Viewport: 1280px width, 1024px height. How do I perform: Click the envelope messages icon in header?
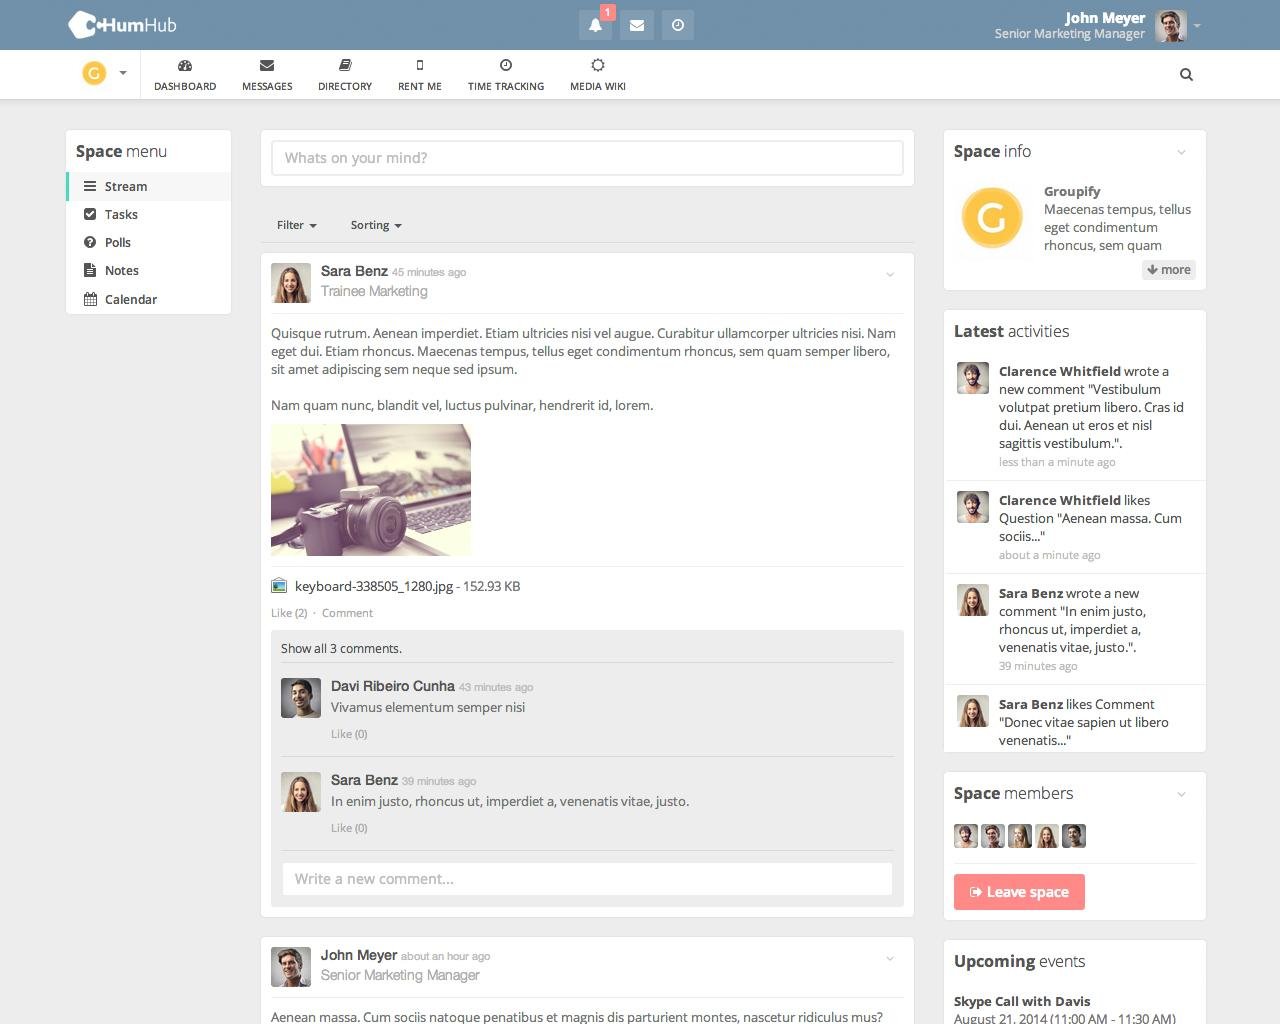(x=637, y=25)
